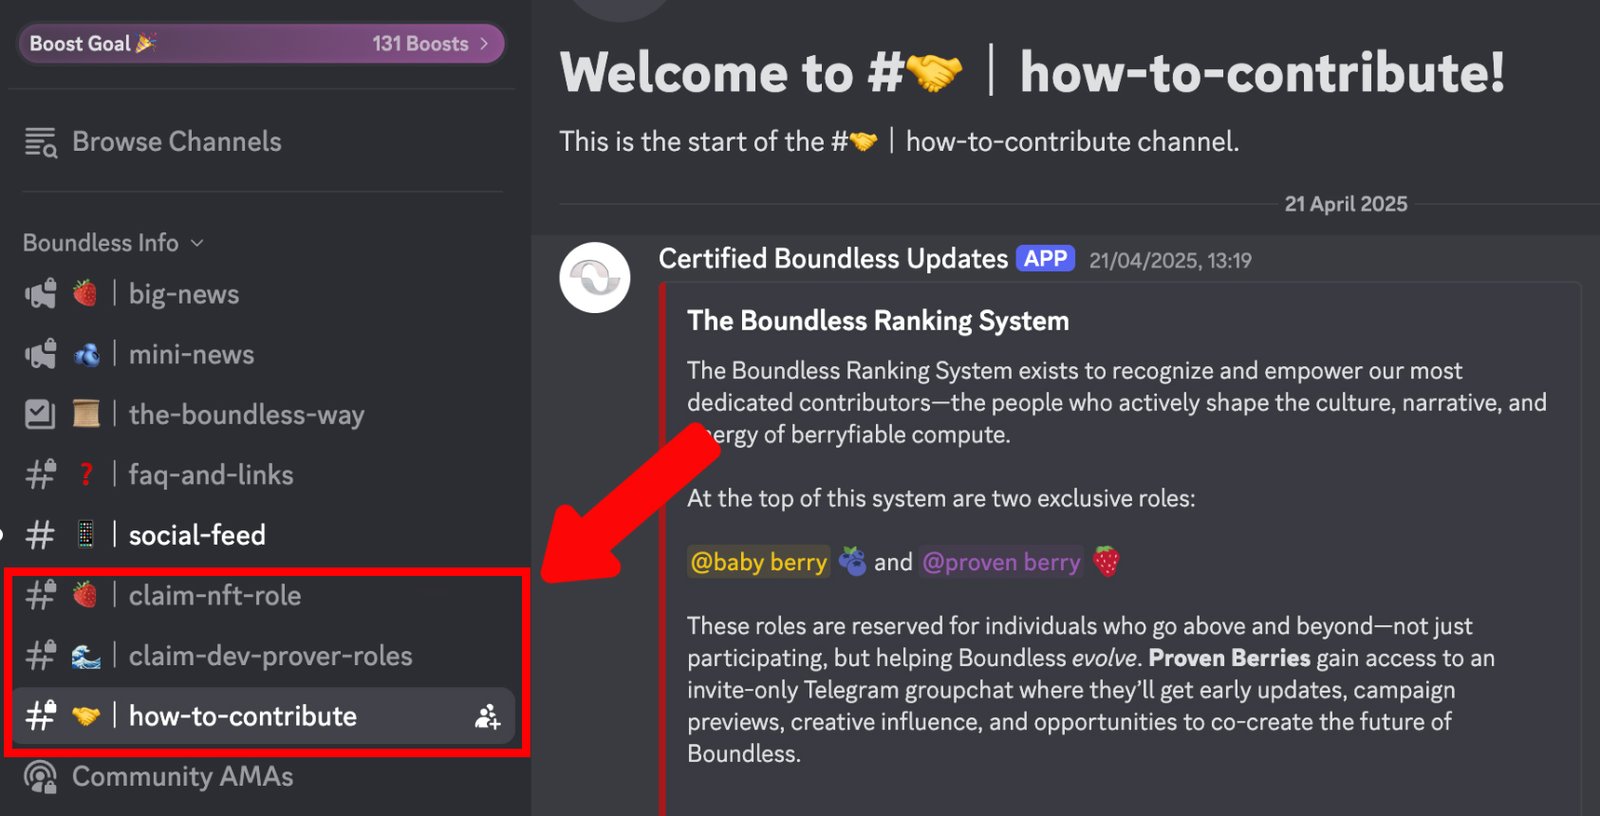Click the Certified Boundless Updates username

point(832,259)
